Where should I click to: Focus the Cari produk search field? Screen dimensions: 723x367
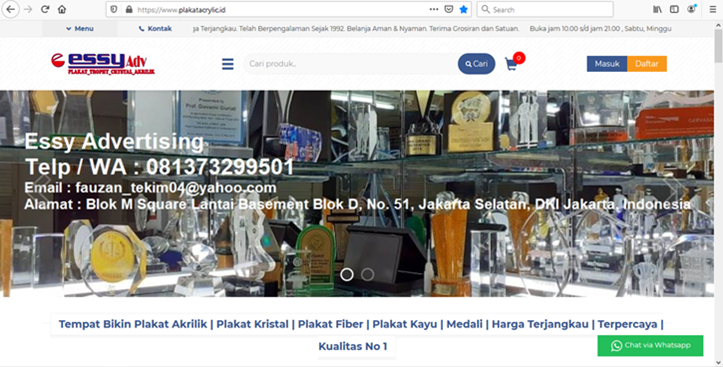click(350, 64)
